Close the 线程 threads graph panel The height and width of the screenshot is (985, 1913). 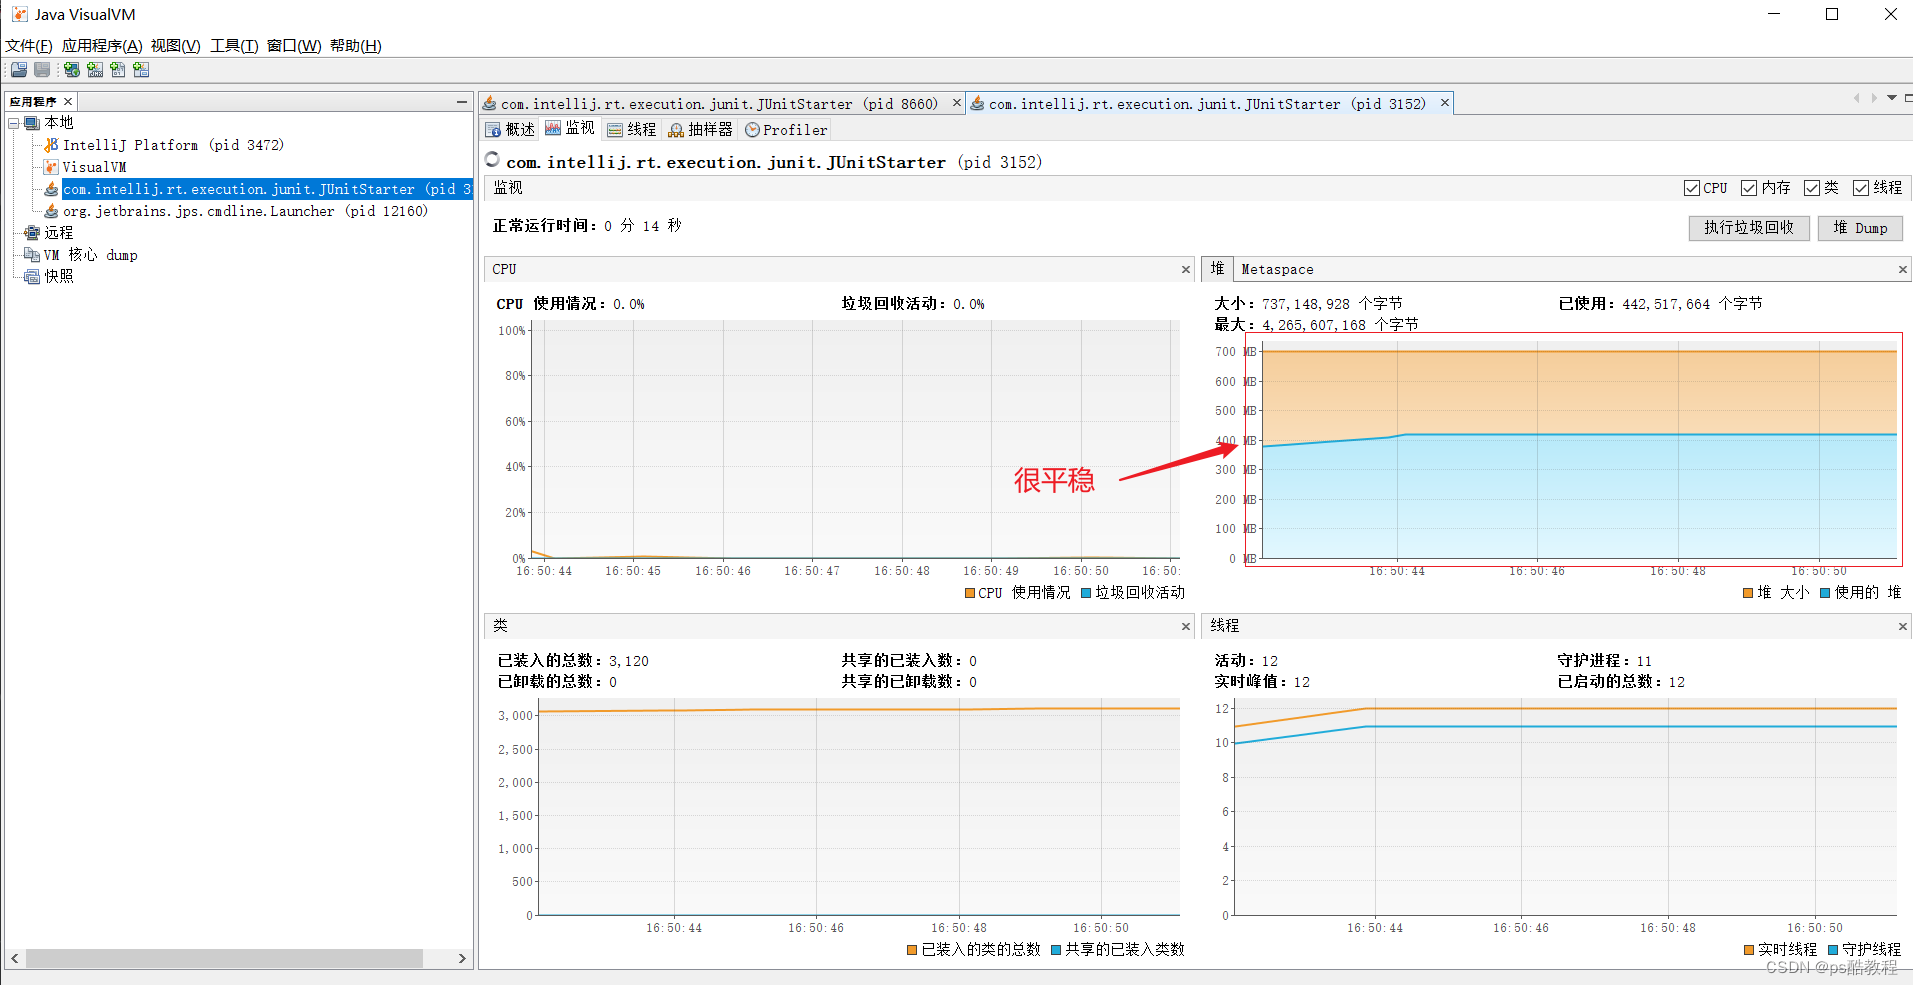pos(1903,627)
